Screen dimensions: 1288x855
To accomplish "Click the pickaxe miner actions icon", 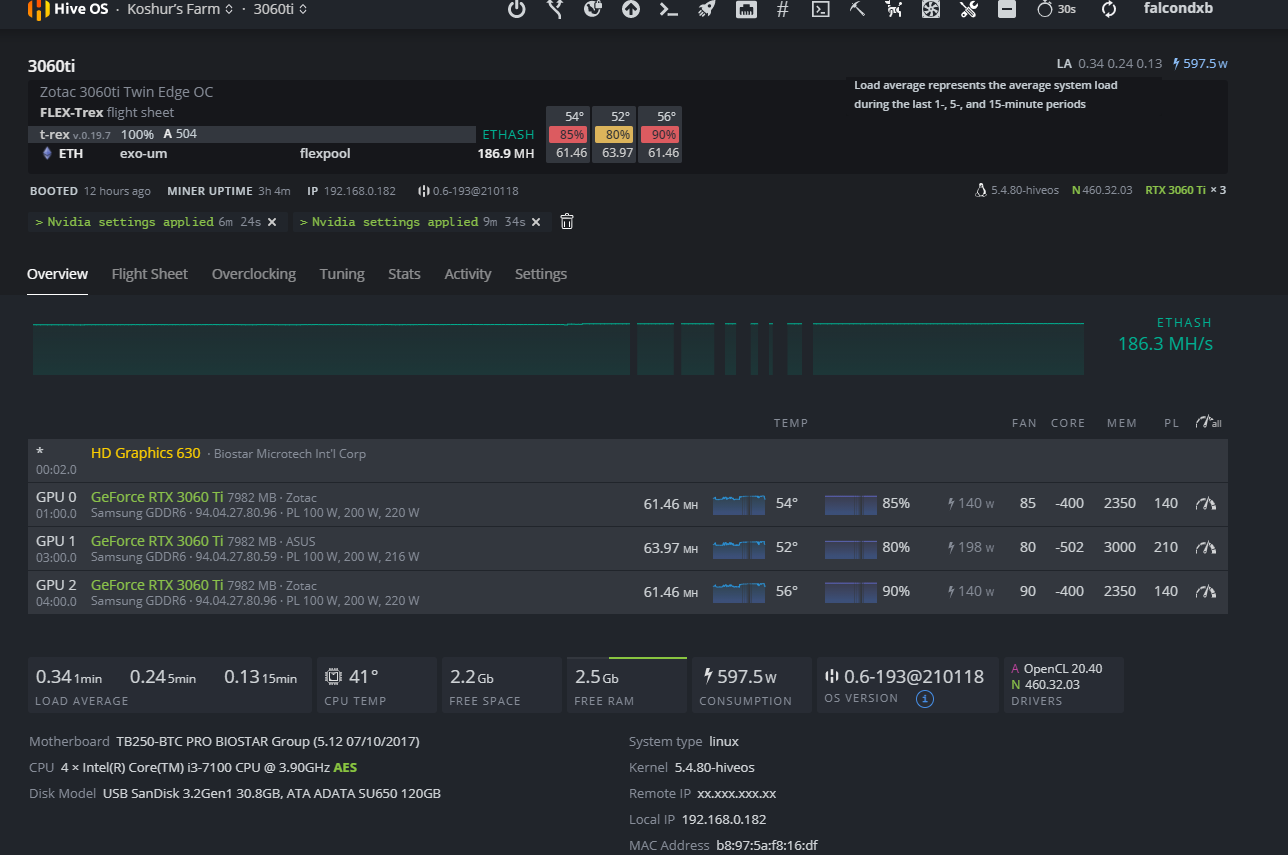I will (x=857, y=9).
